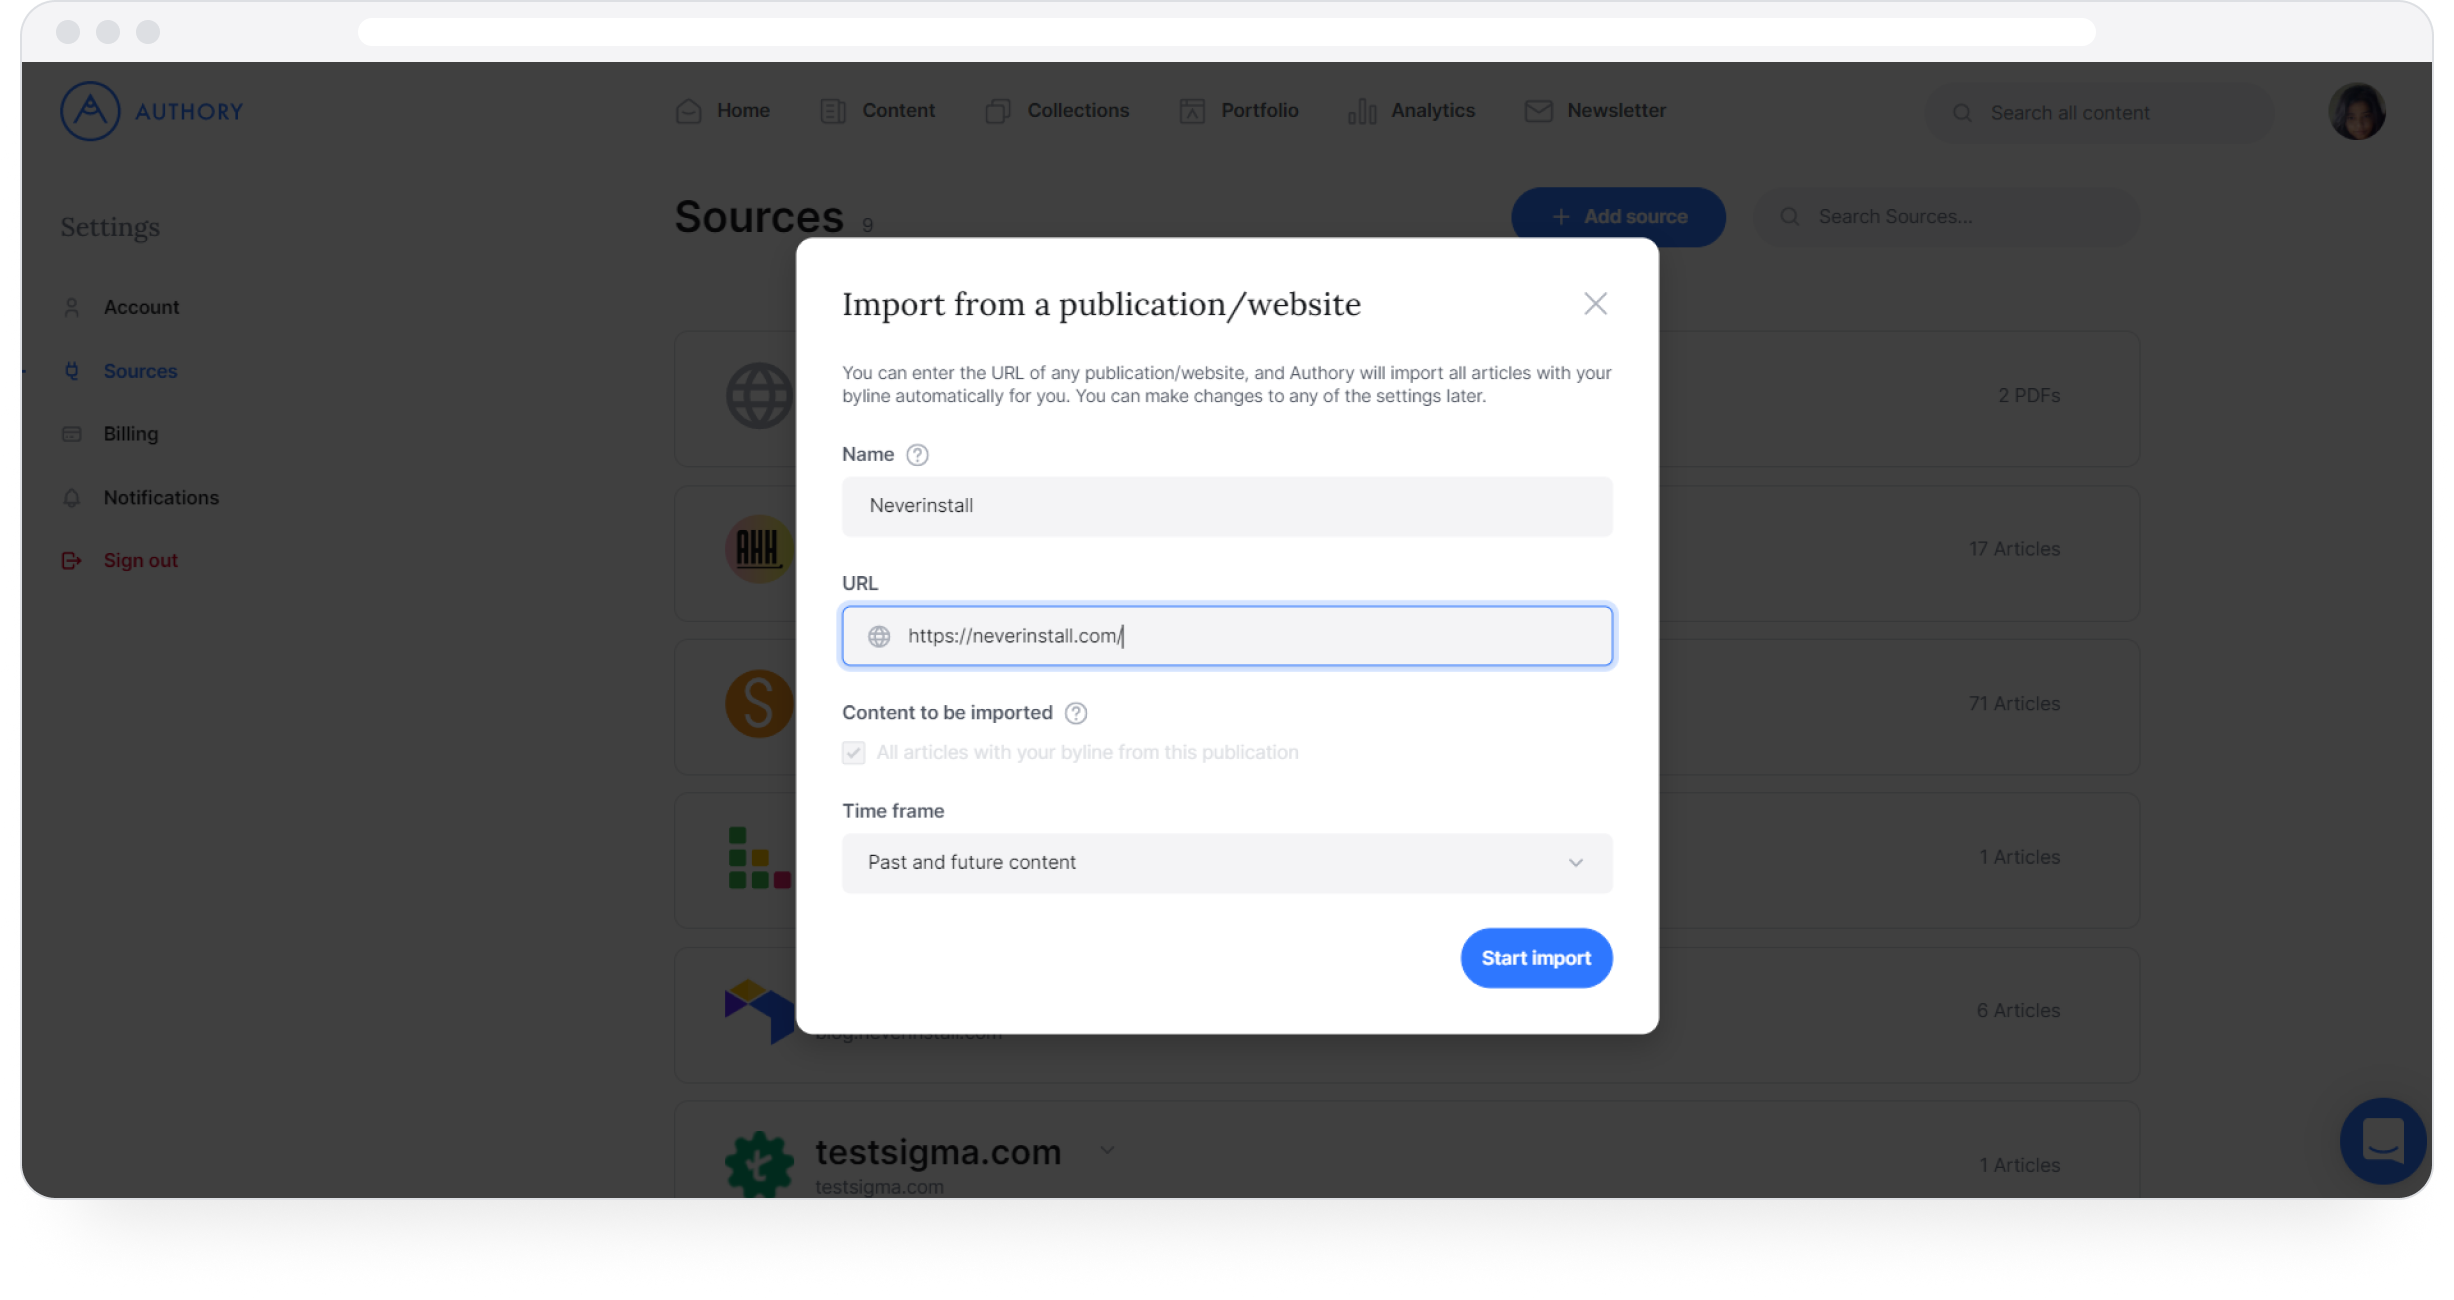Image resolution: width=2454 pixels, height=1300 pixels.
Task: Click the Search Sources field
Action: [1946, 217]
